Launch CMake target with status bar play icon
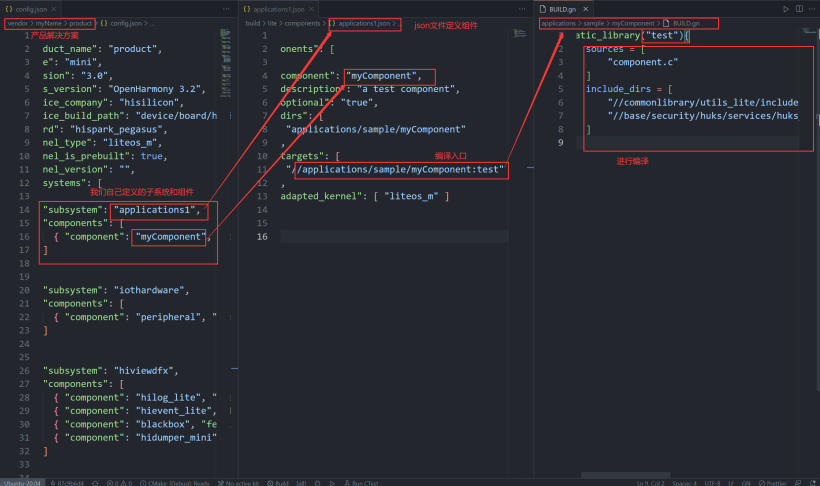Screen dimensions: 820x486 click(x=332, y=483)
